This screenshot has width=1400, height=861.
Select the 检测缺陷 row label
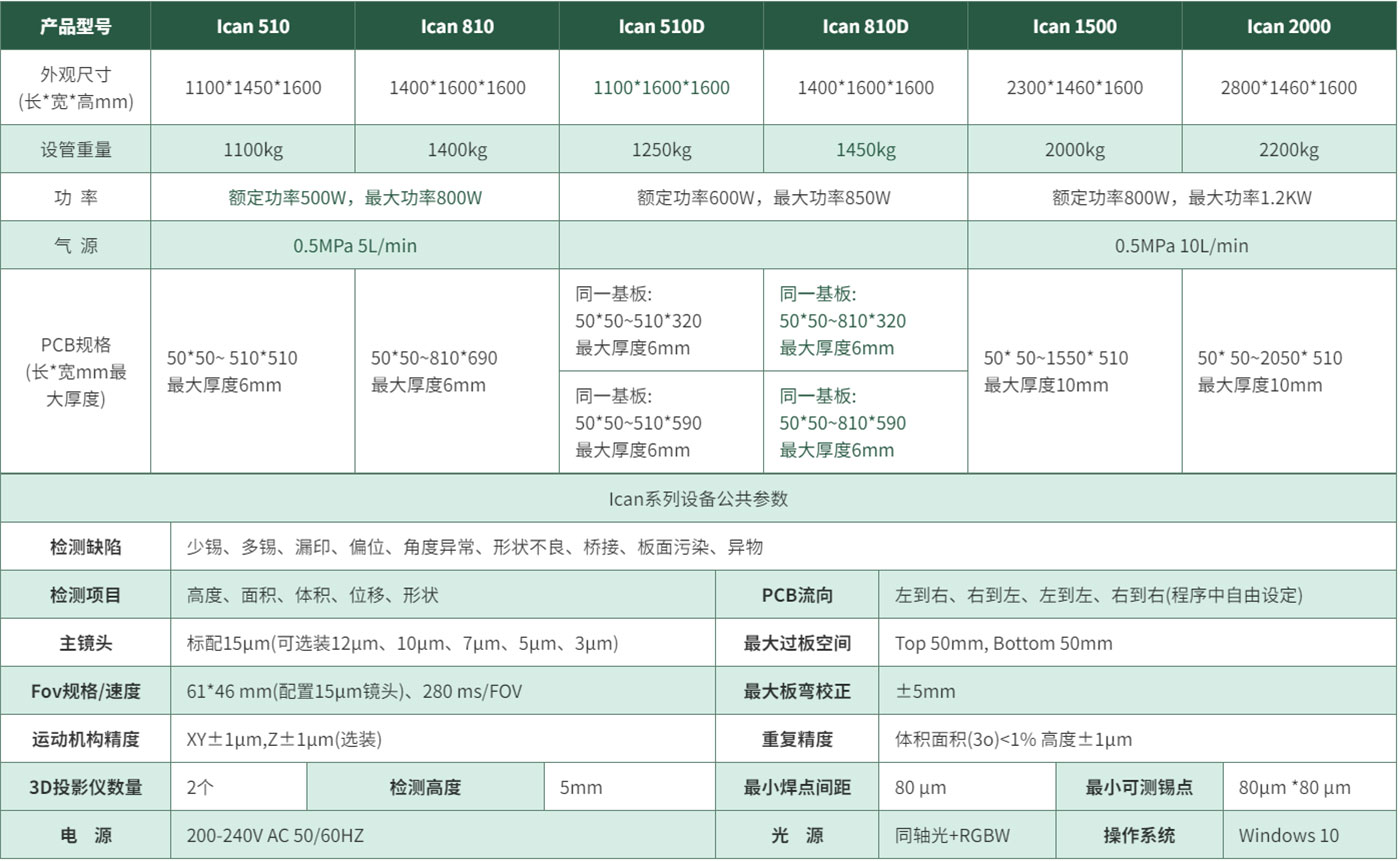pyautogui.click(x=85, y=547)
